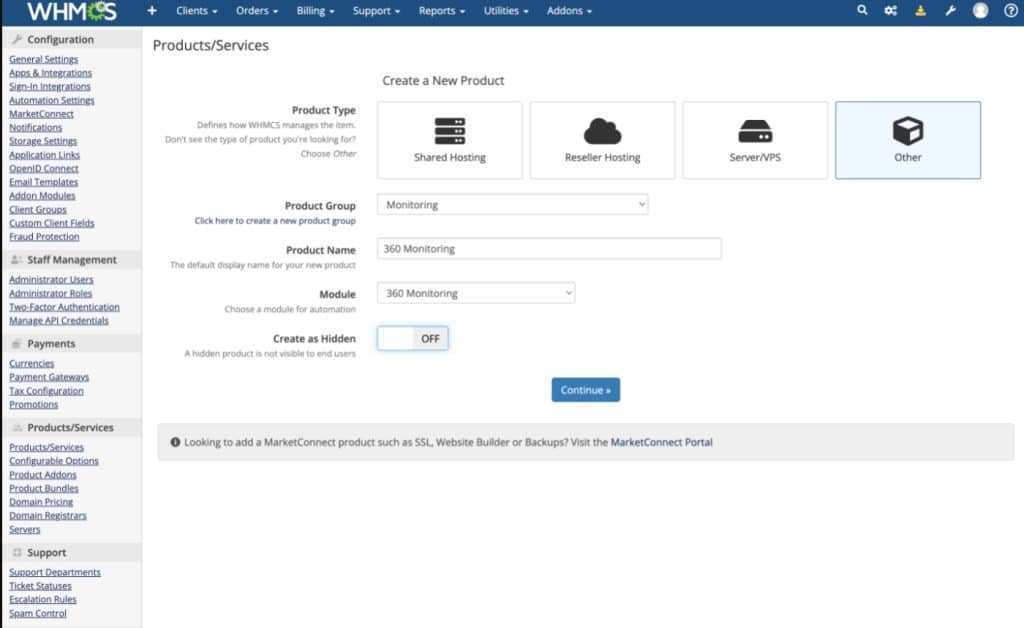Click the help question mark icon
The height and width of the screenshot is (628, 1024).
coord(1010,10)
